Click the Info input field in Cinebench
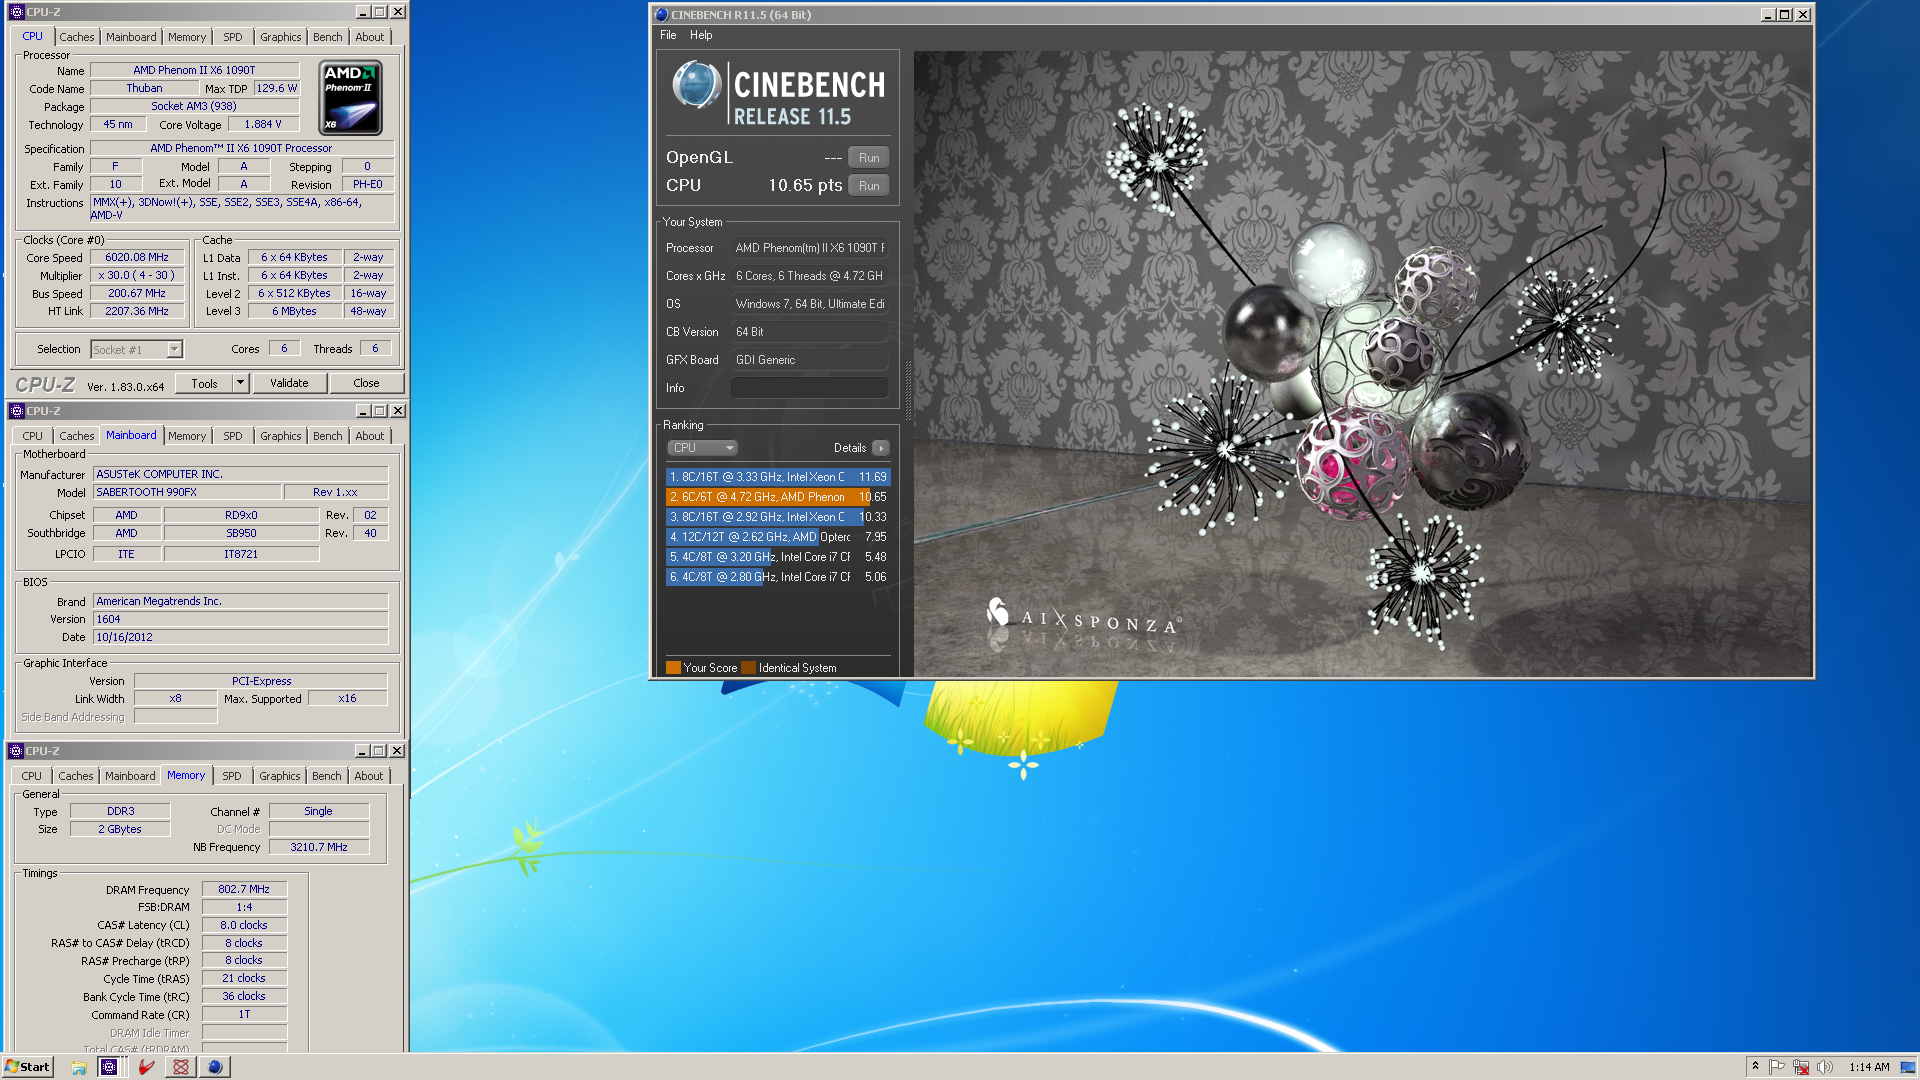The image size is (1920, 1080). click(x=809, y=388)
